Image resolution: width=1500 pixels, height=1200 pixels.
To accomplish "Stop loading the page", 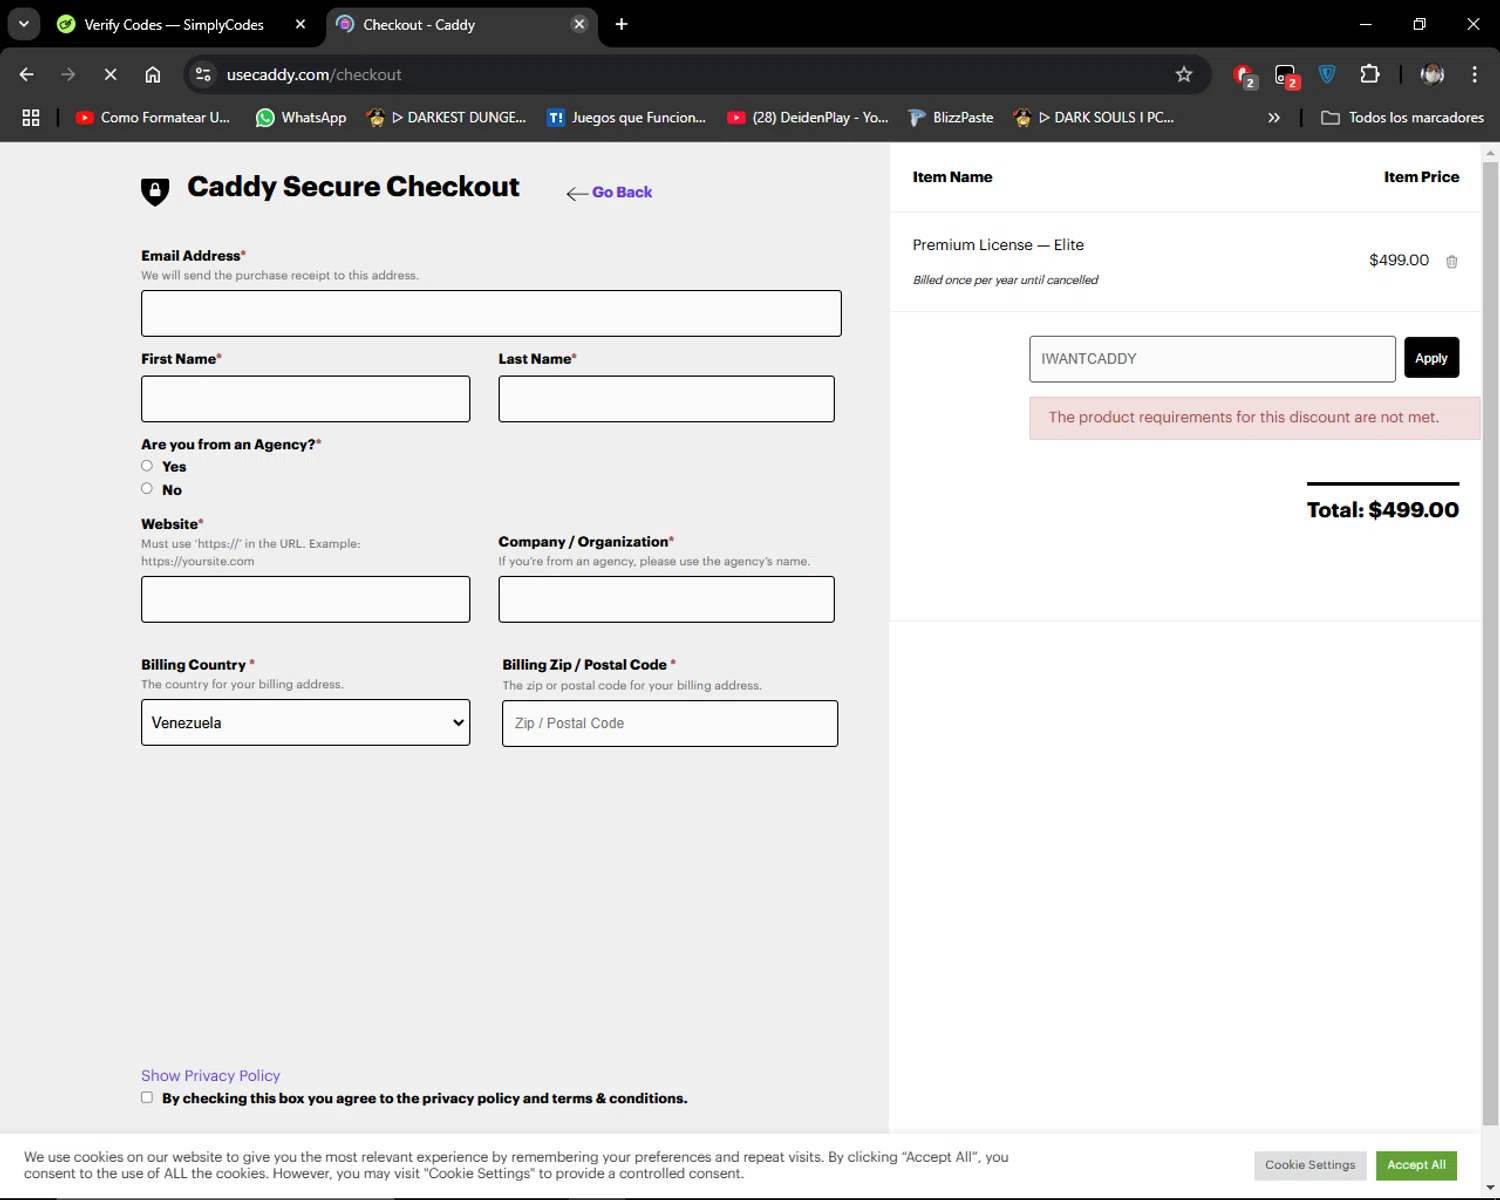I will (x=111, y=75).
